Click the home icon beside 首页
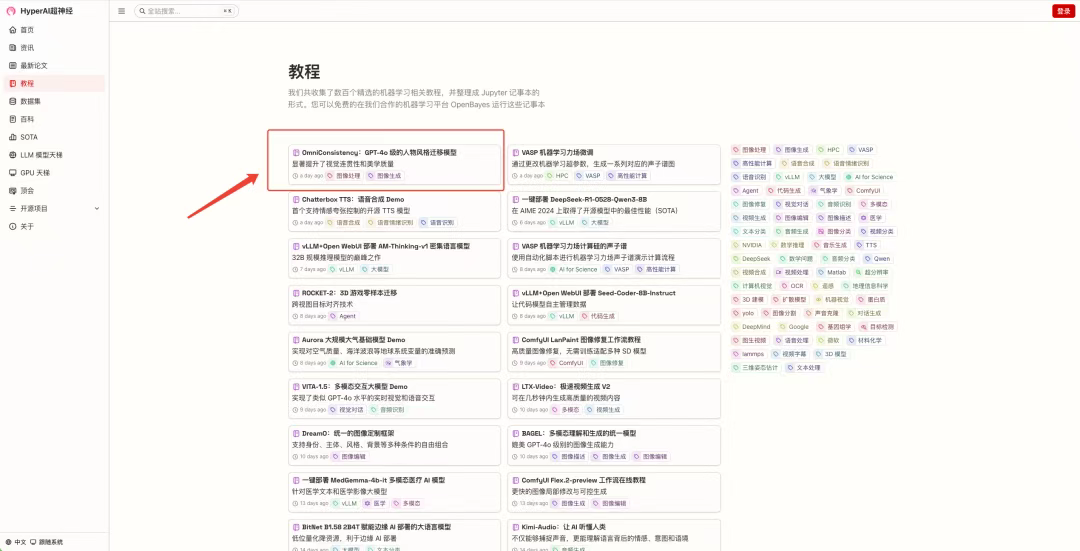 [x=12, y=30]
